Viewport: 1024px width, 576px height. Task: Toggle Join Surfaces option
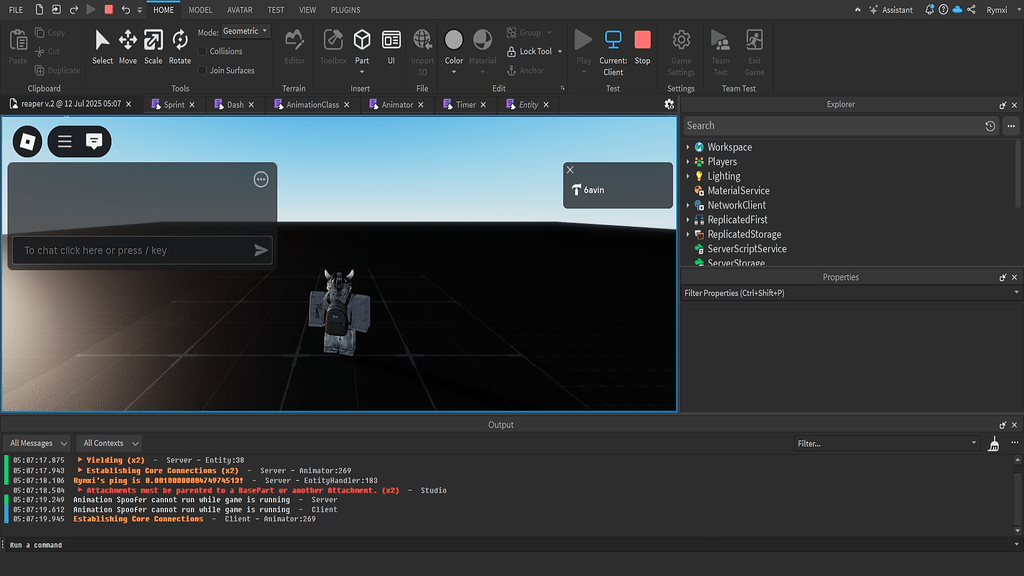pos(202,70)
